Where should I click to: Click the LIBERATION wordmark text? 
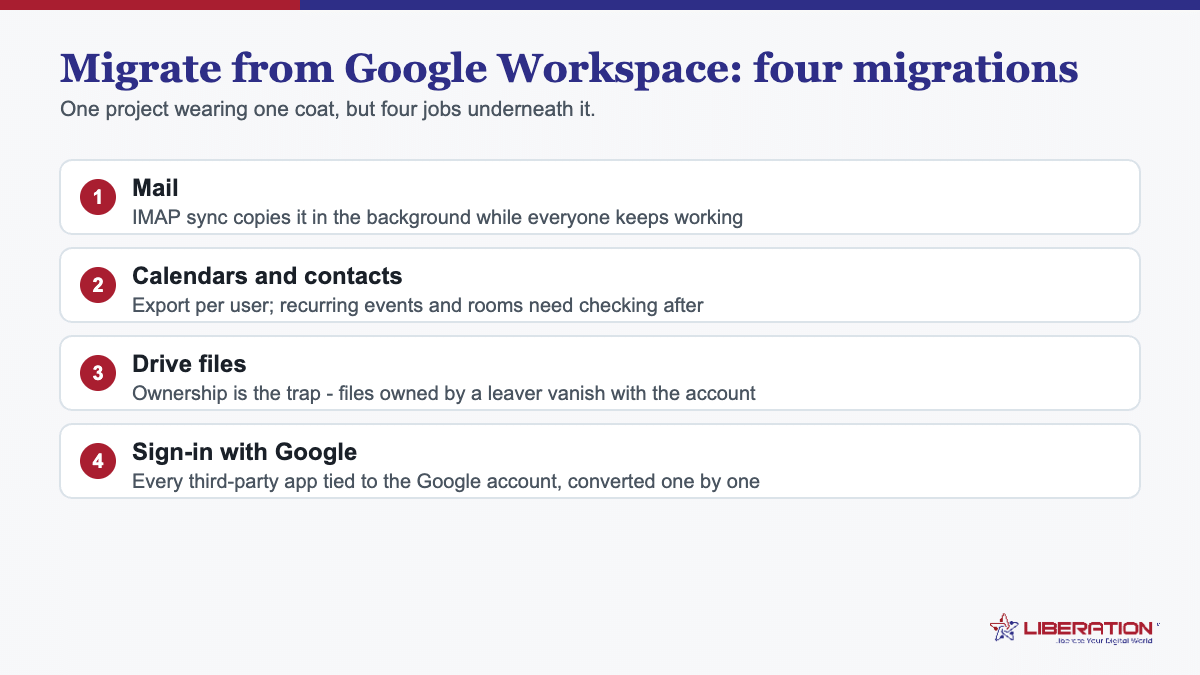(x=1088, y=627)
